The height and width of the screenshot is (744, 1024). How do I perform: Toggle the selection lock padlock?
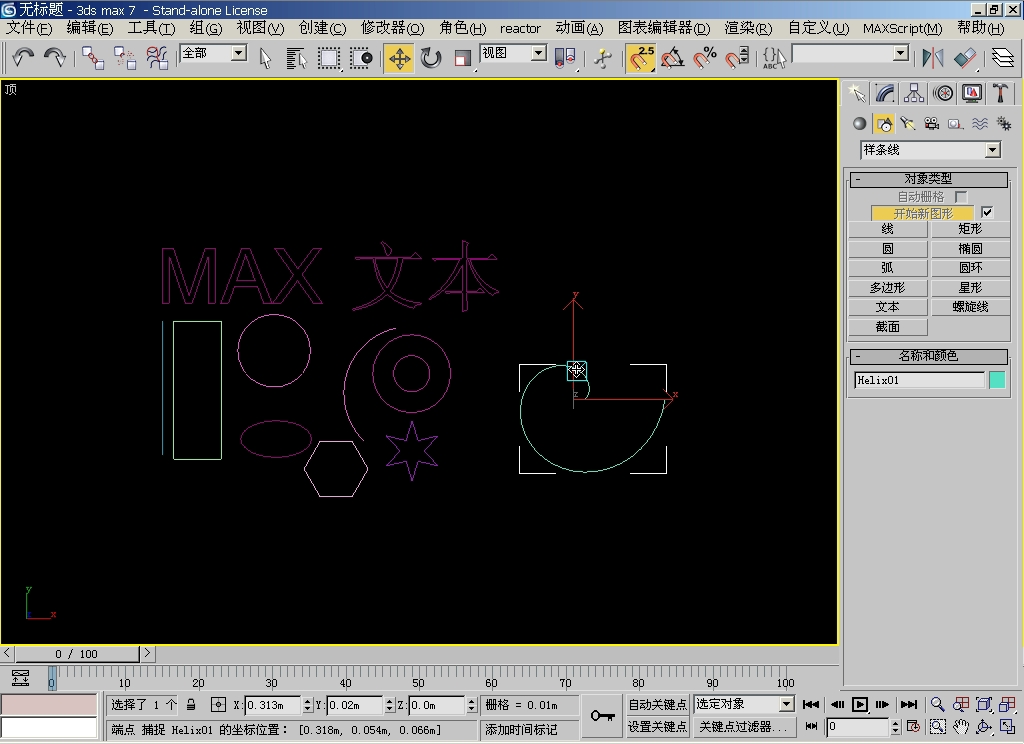[191, 705]
